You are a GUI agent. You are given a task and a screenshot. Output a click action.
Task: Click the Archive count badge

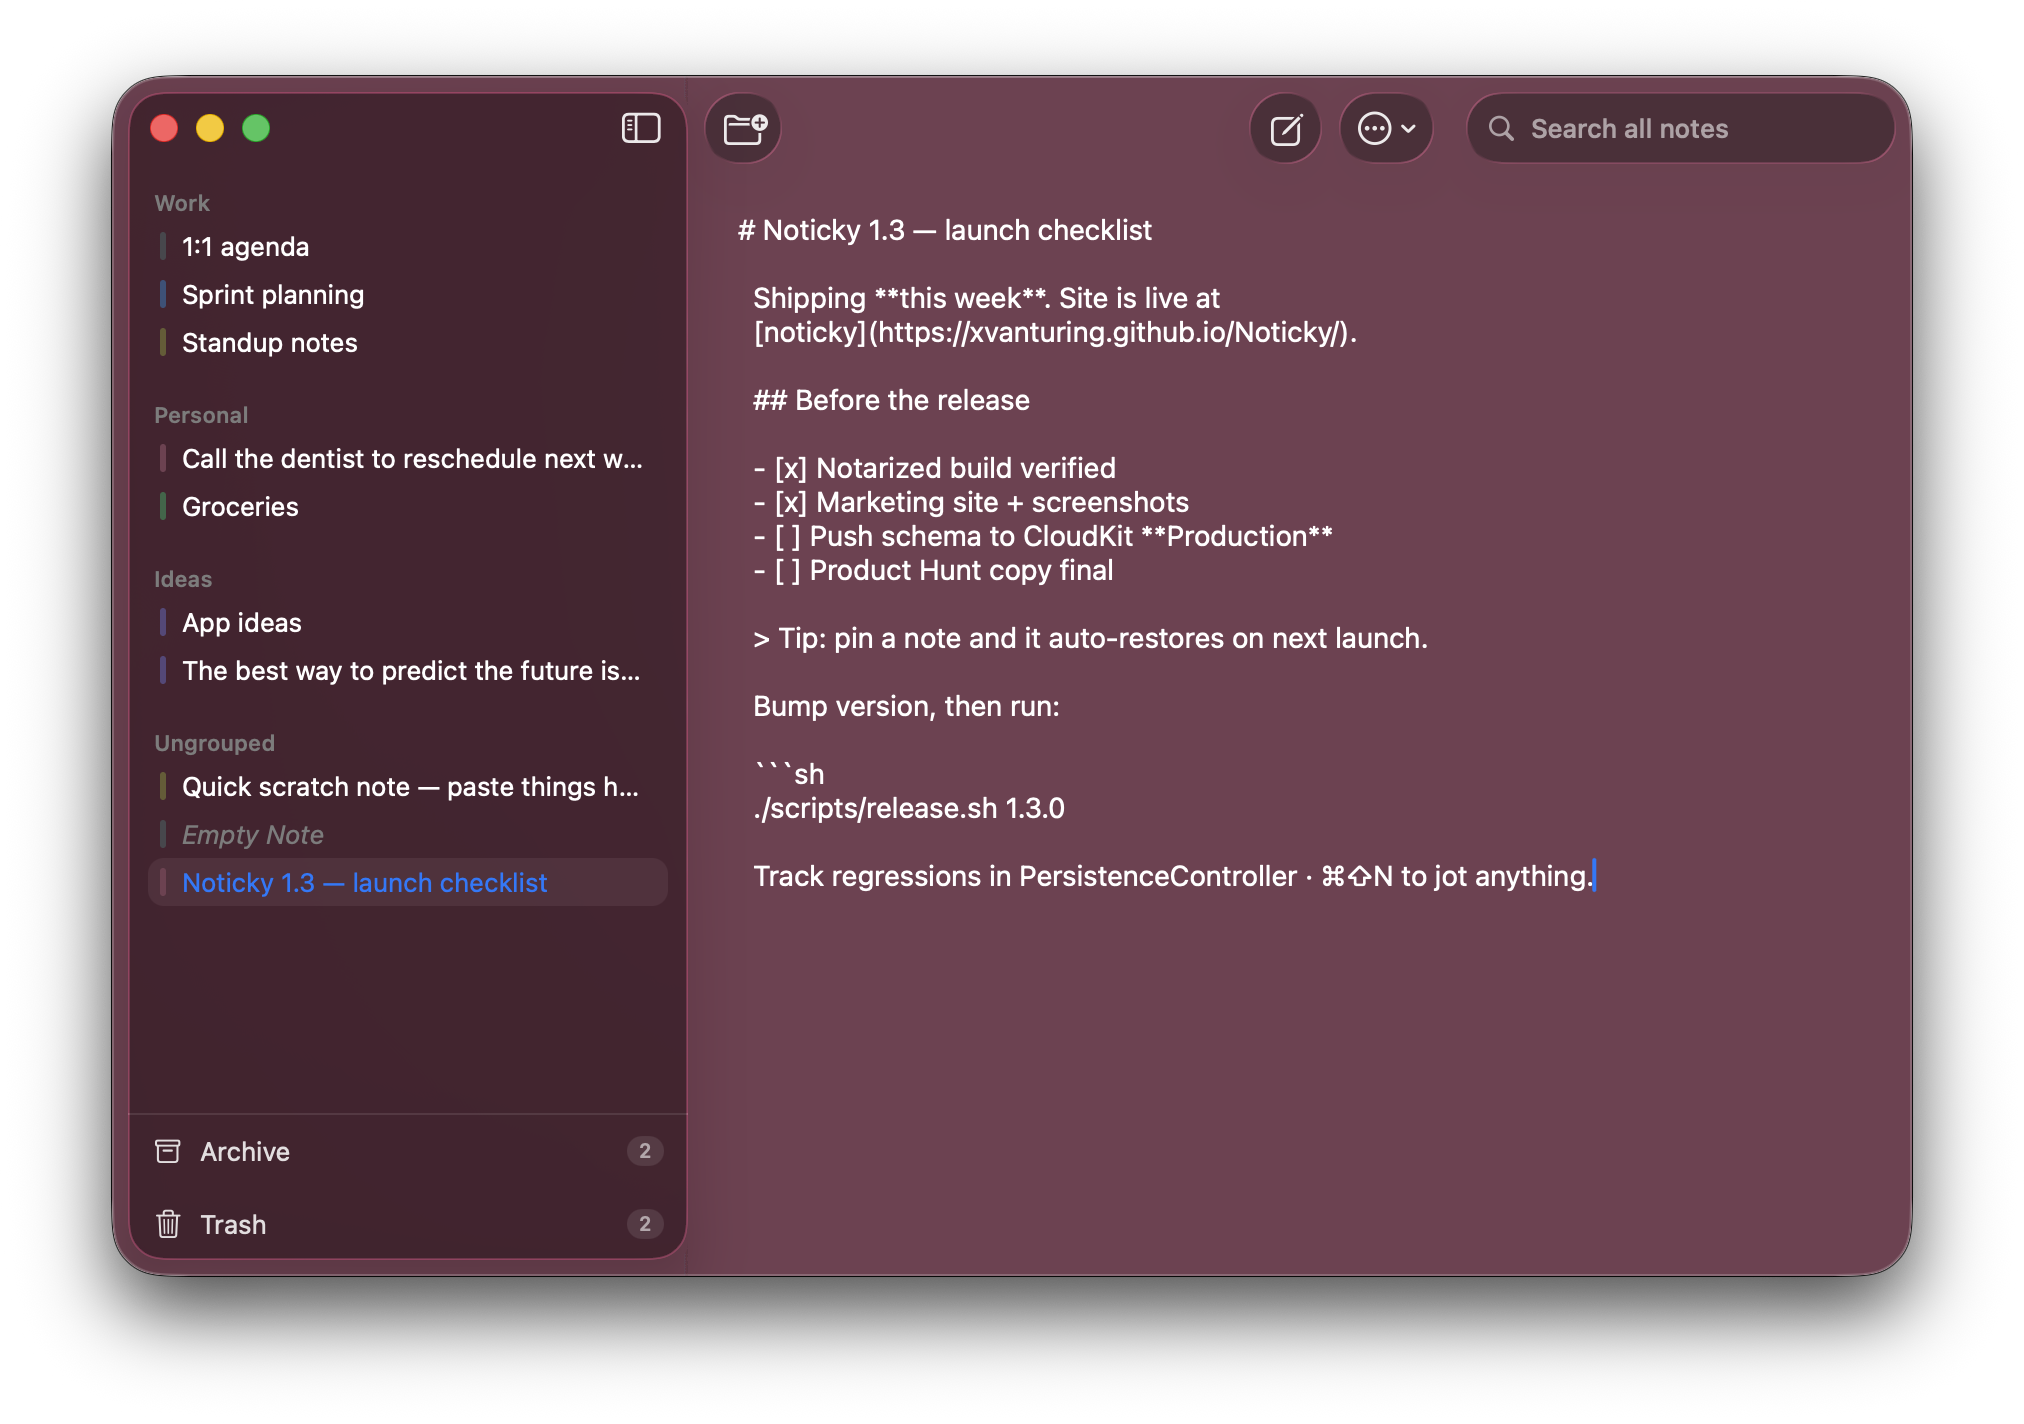click(x=645, y=1151)
